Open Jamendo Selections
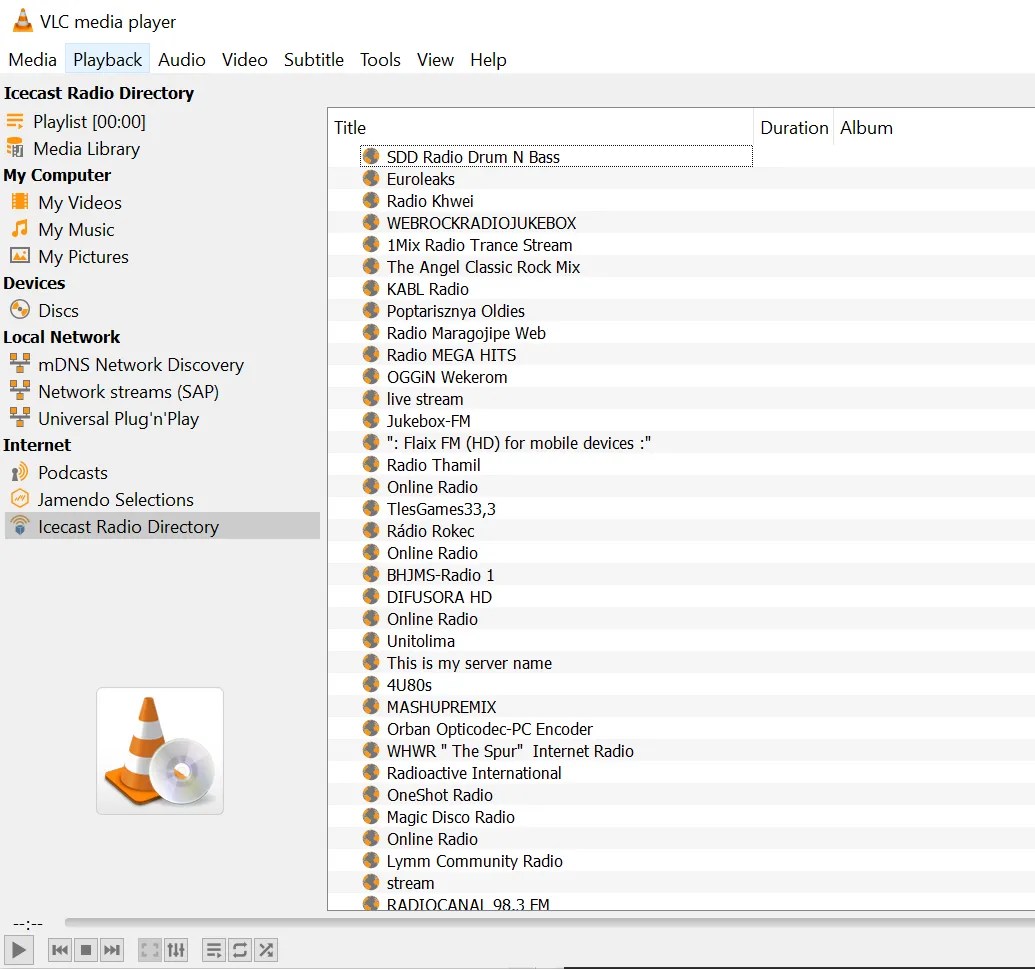This screenshot has width=1035, height=969. pos(115,499)
